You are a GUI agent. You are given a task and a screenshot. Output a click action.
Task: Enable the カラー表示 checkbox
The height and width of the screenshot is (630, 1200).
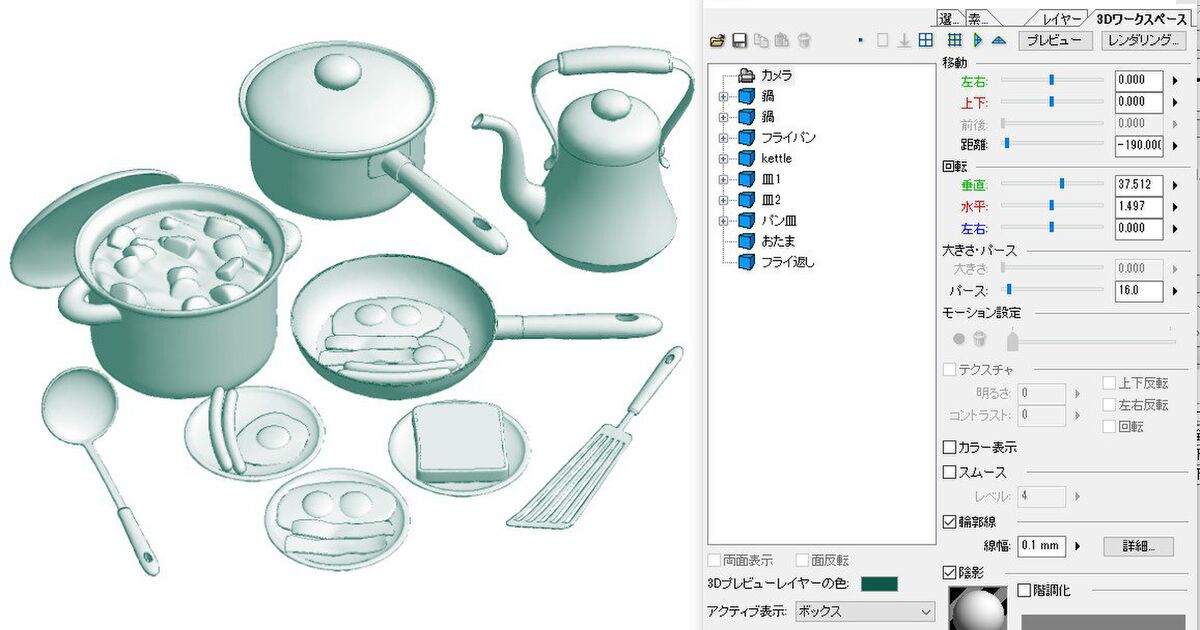[x=950, y=447]
